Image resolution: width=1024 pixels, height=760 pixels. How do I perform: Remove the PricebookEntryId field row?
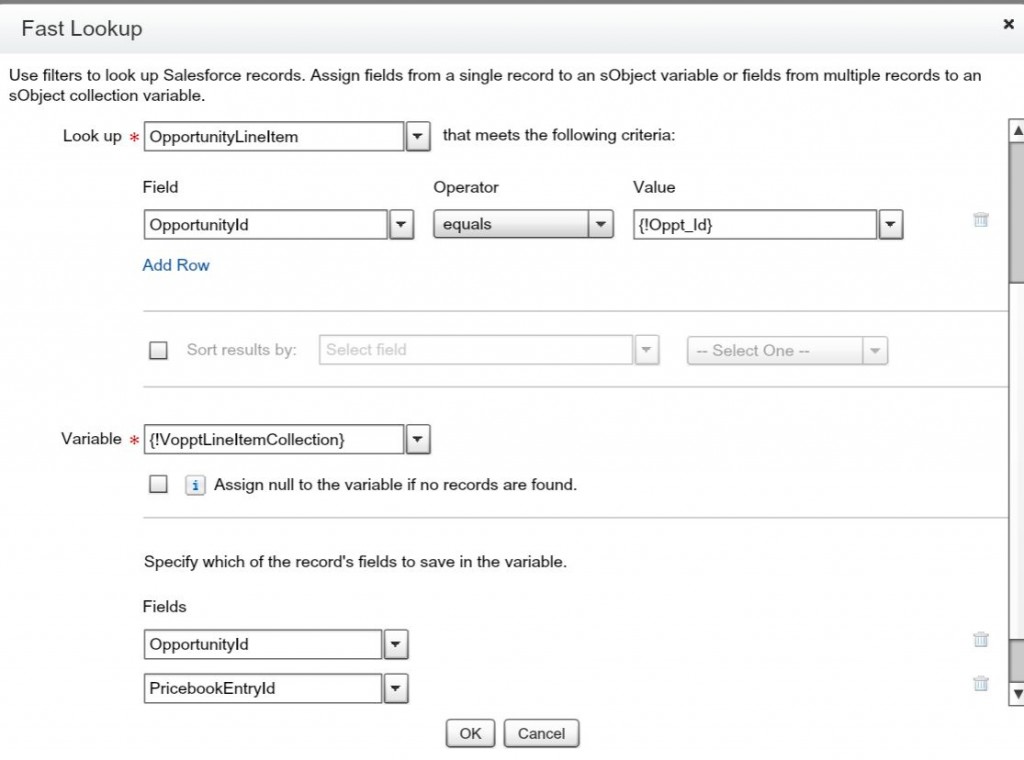[x=980, y=684]
